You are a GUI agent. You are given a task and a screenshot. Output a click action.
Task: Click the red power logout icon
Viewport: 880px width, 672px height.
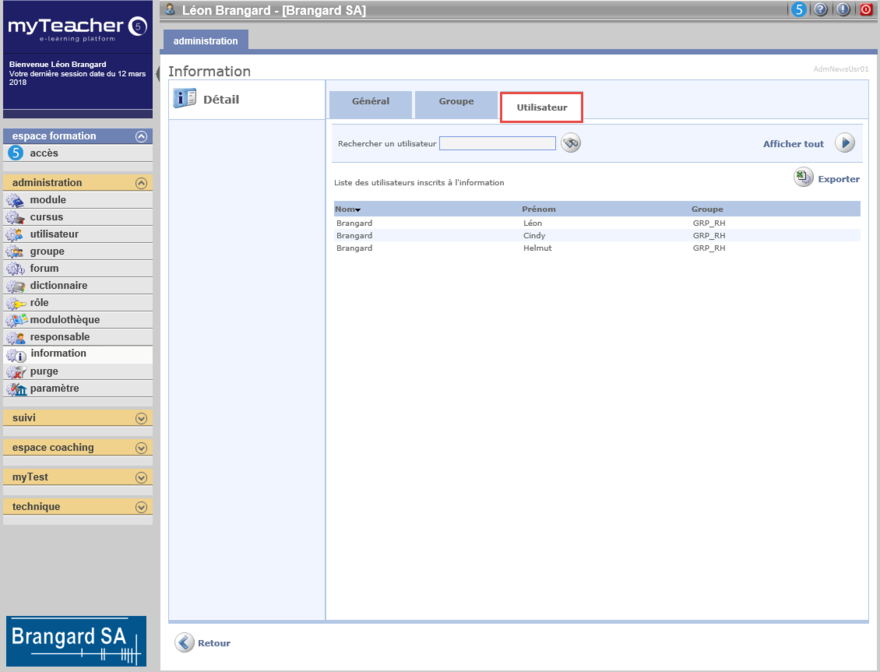866,10
